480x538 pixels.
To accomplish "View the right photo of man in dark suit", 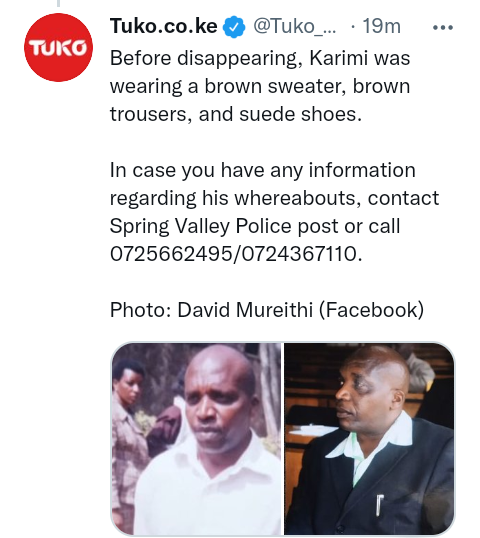I will (x=370, y=438).
